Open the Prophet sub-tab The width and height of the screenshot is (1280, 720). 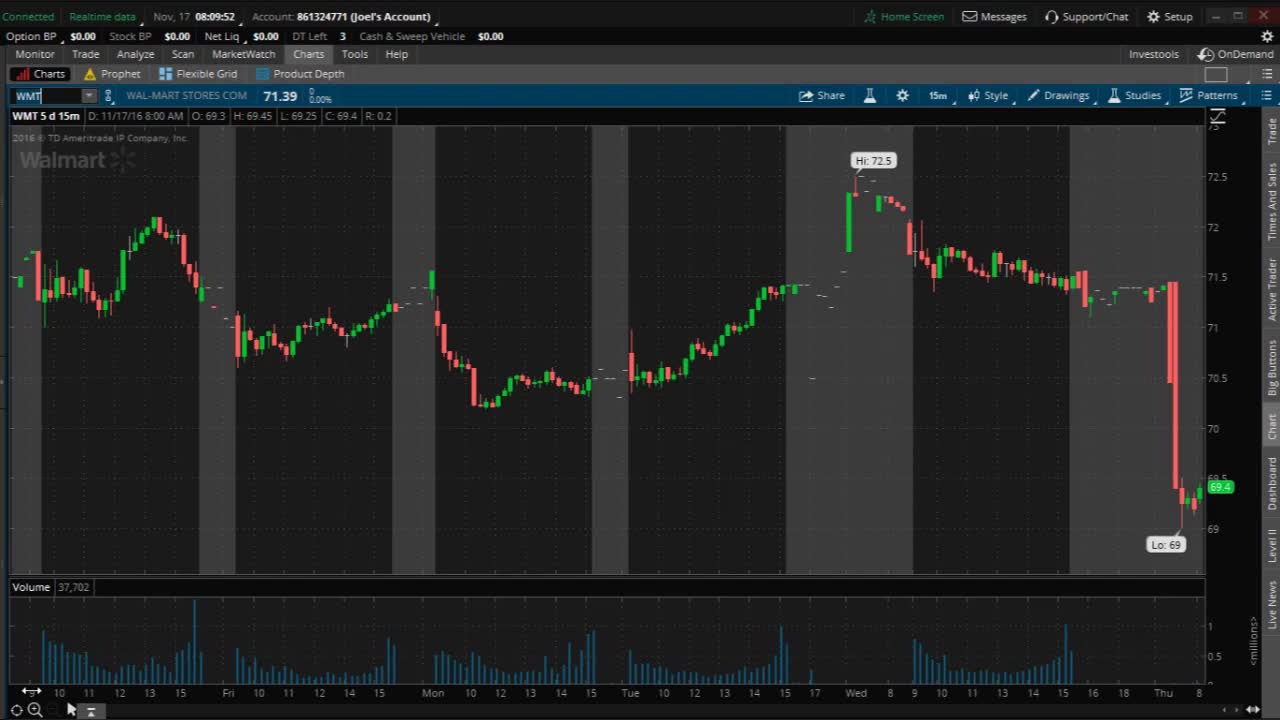point(112,74)
